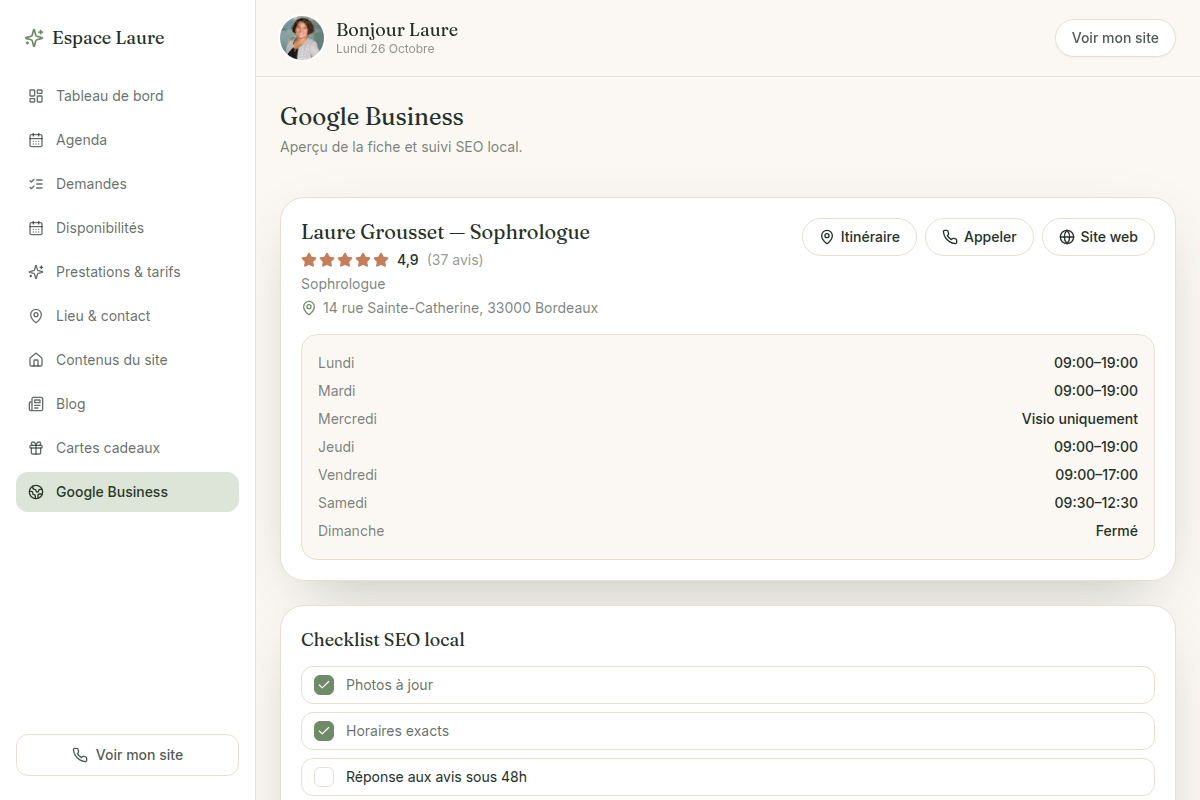
Task: Select the Blog menu entry
Action: point(127,404)
